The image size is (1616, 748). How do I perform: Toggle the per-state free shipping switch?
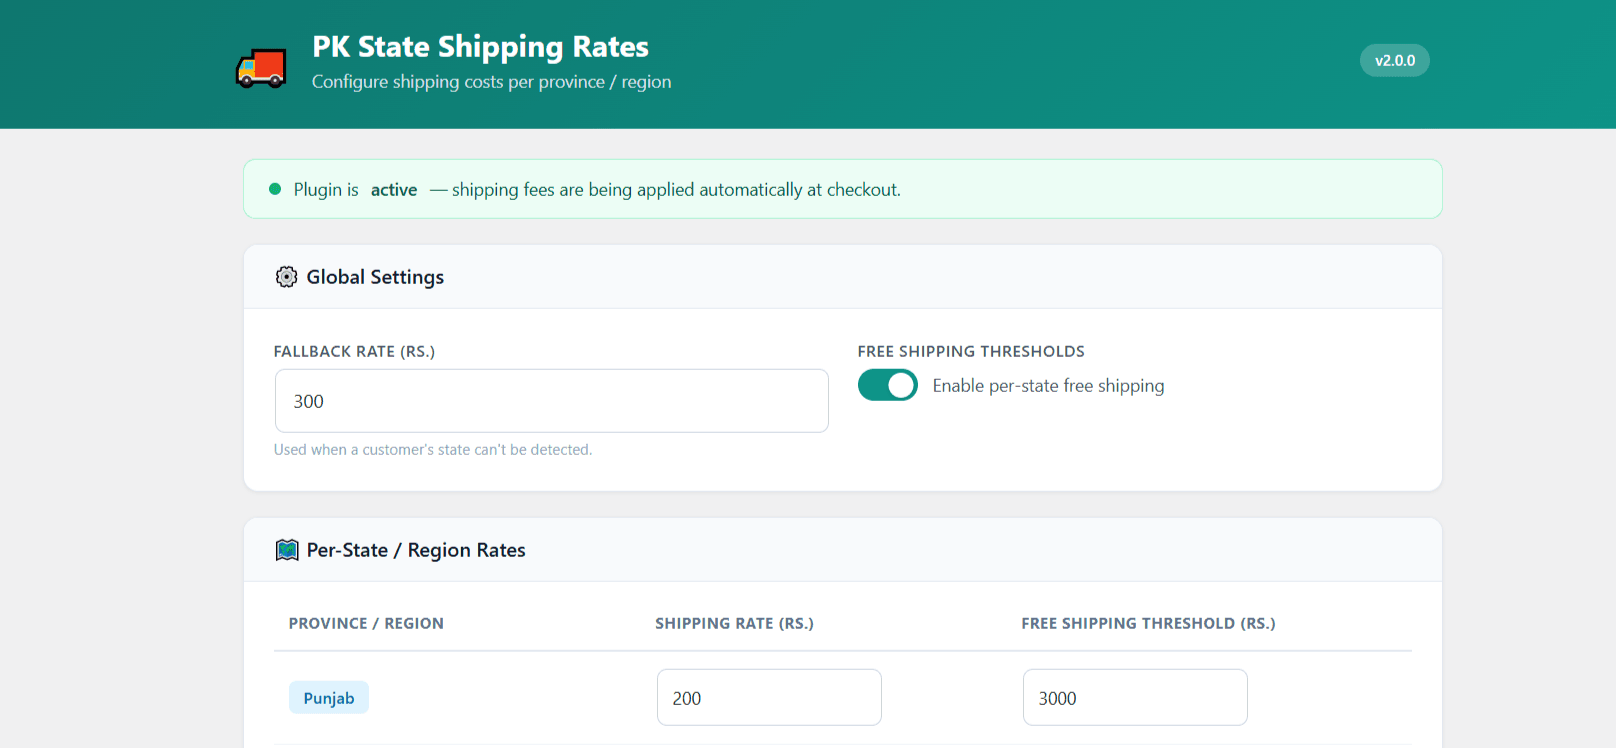coord(888,386)
